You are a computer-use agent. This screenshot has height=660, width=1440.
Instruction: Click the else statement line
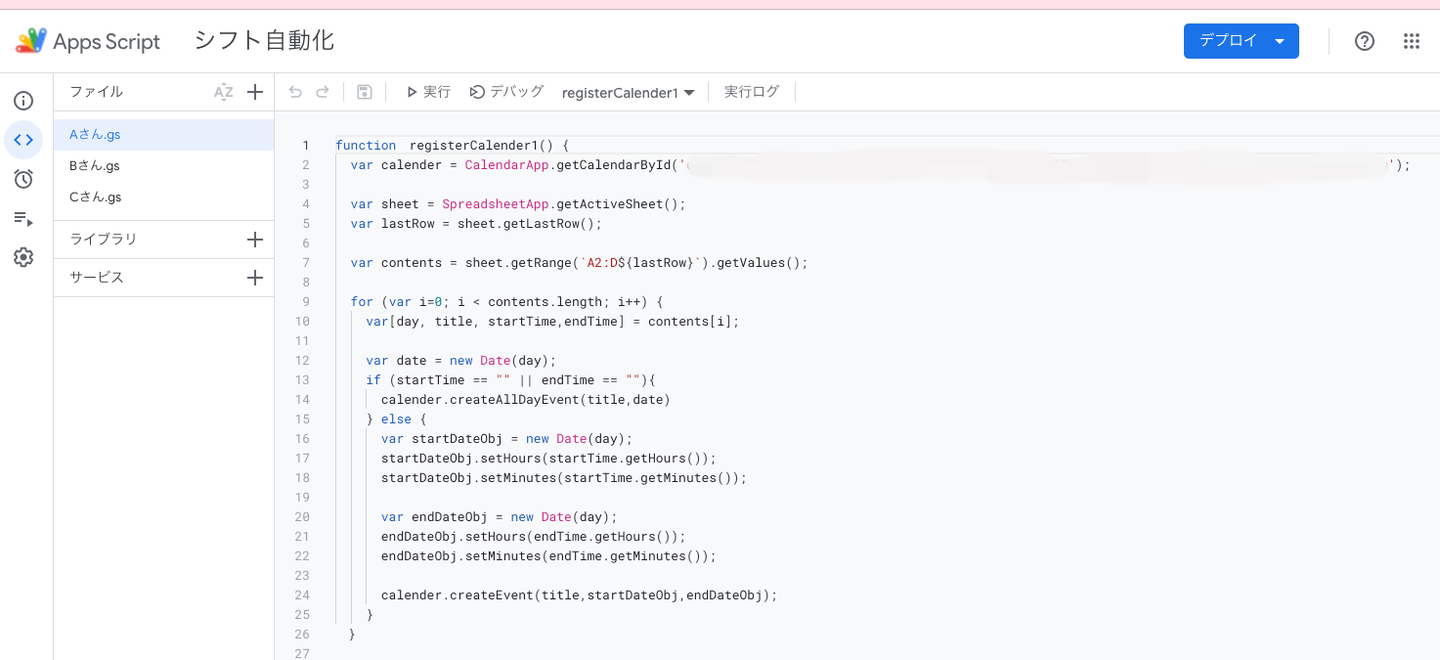(396, 420)
